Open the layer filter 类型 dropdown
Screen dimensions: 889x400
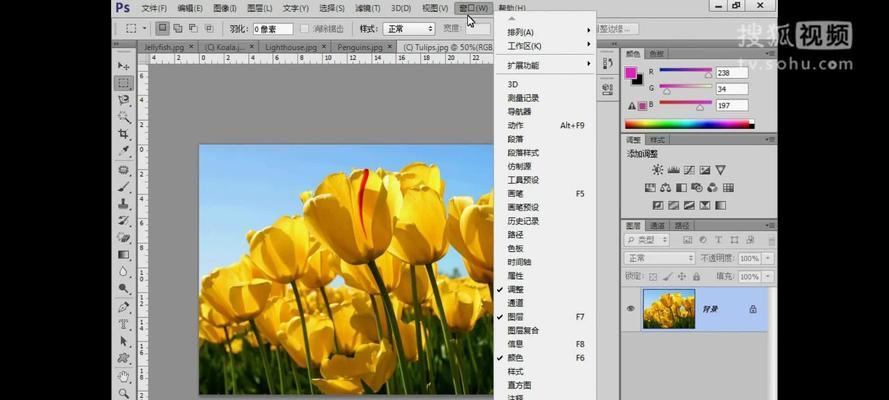[647, 240]
